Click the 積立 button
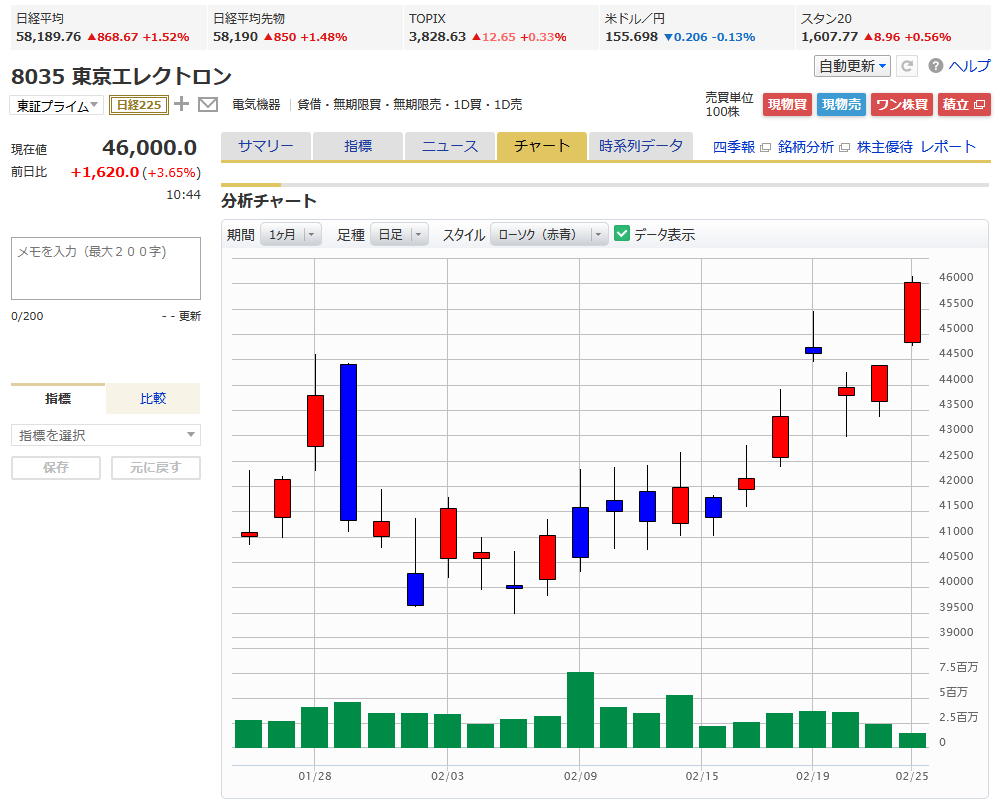 coord(964,104)
